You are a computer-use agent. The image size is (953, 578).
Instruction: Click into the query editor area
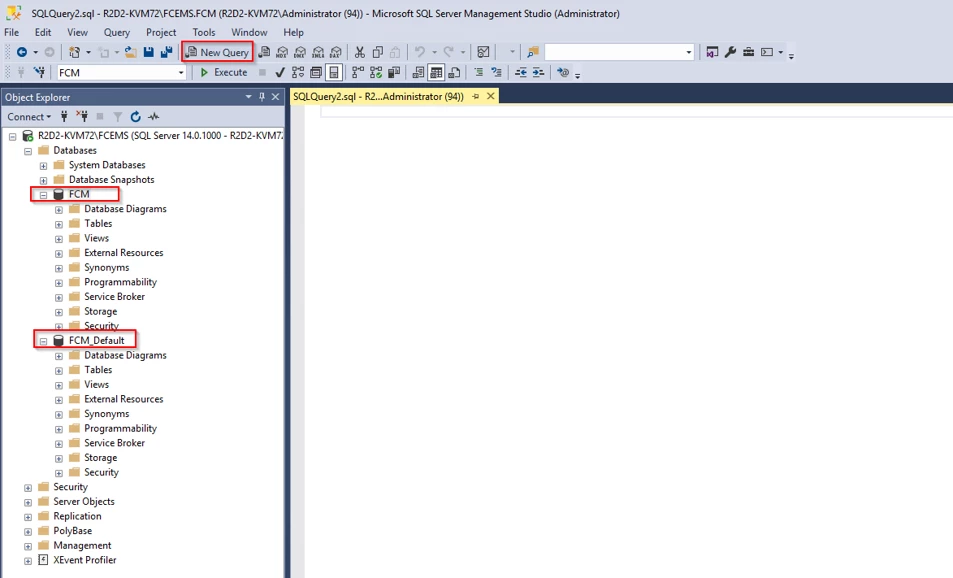pos(628,340)
